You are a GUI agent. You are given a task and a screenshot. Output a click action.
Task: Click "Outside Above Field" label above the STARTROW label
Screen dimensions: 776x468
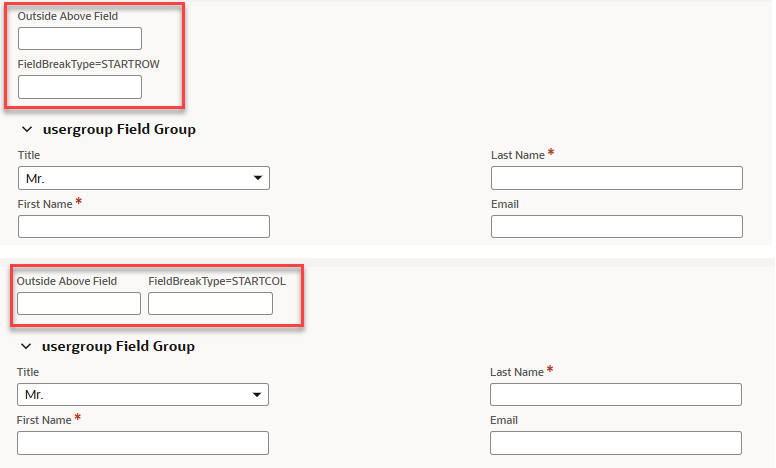(x=68, y=16)
